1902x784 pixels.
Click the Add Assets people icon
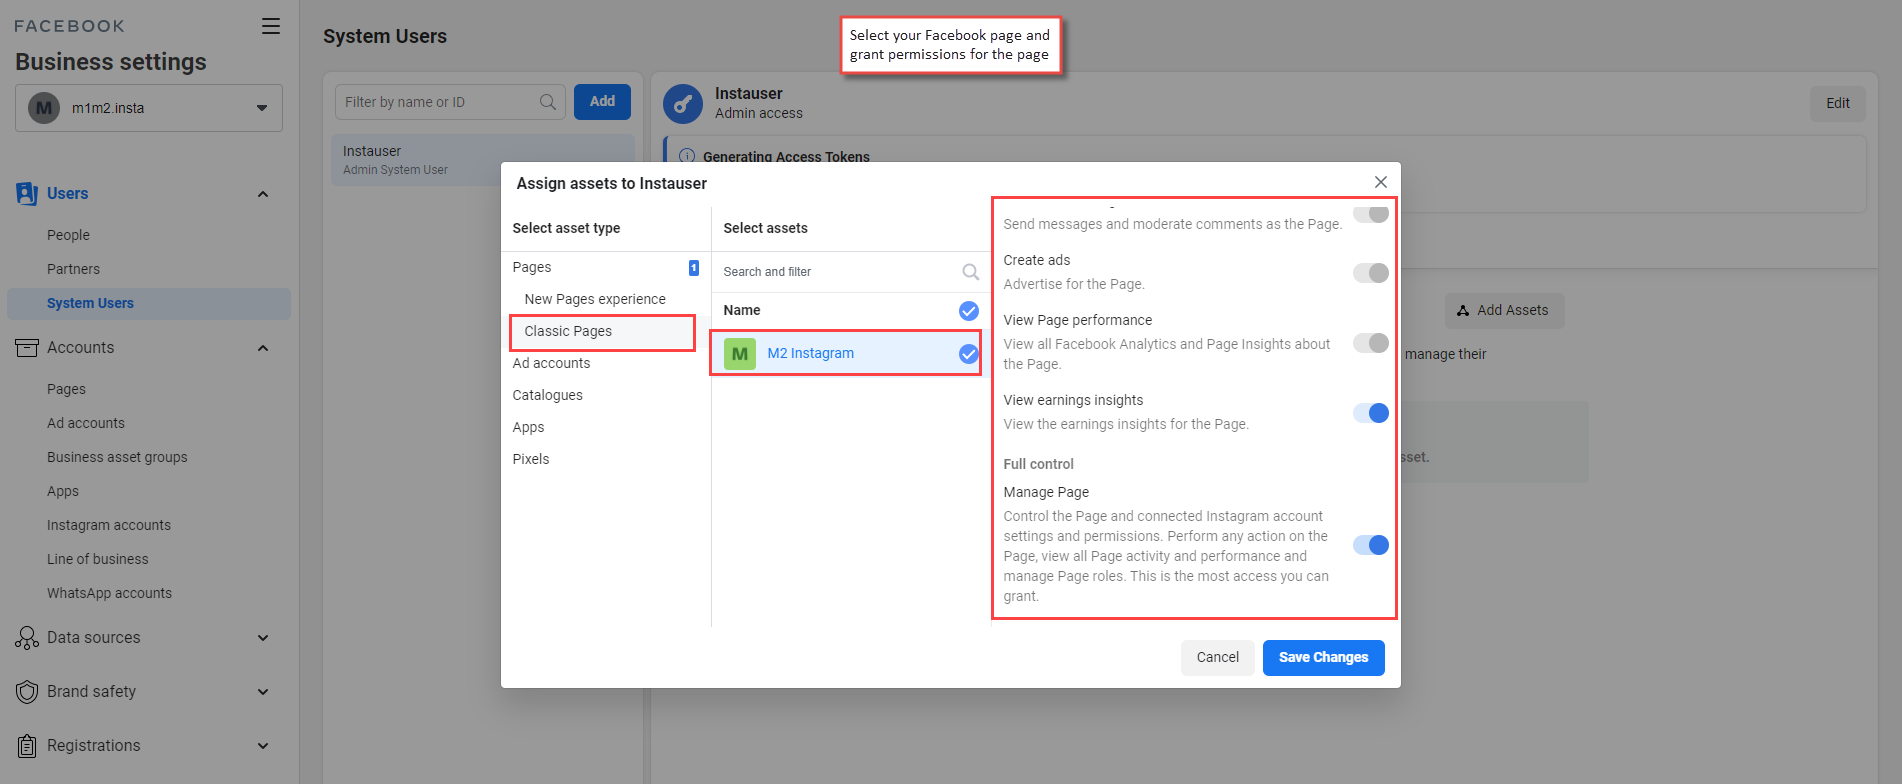tap(1463, 311)
